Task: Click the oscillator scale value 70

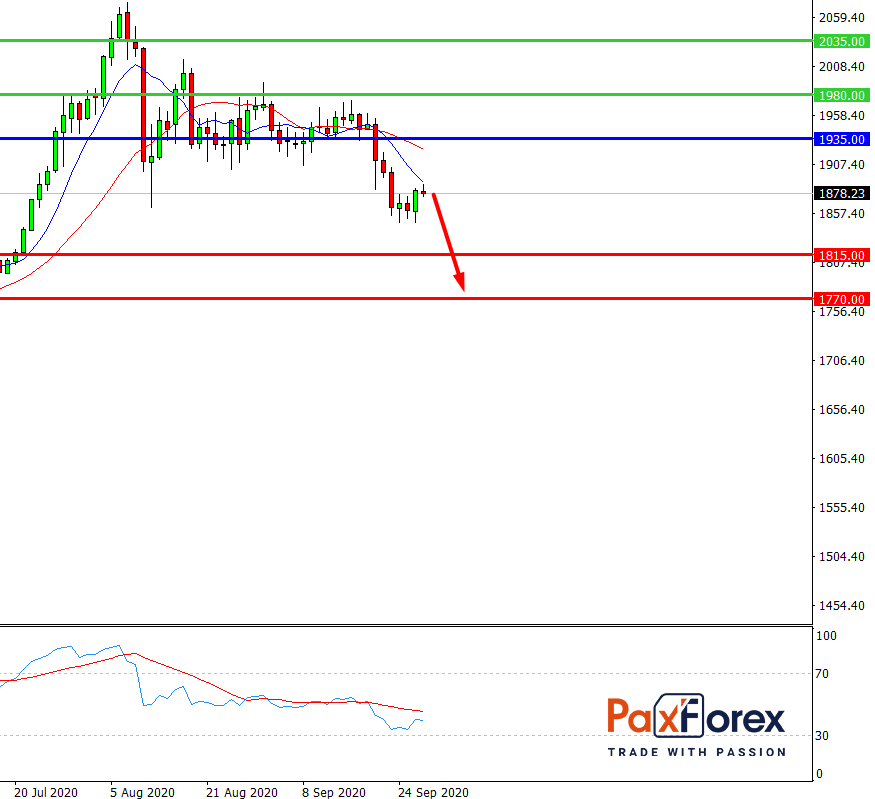Action: tap(822, 674)
